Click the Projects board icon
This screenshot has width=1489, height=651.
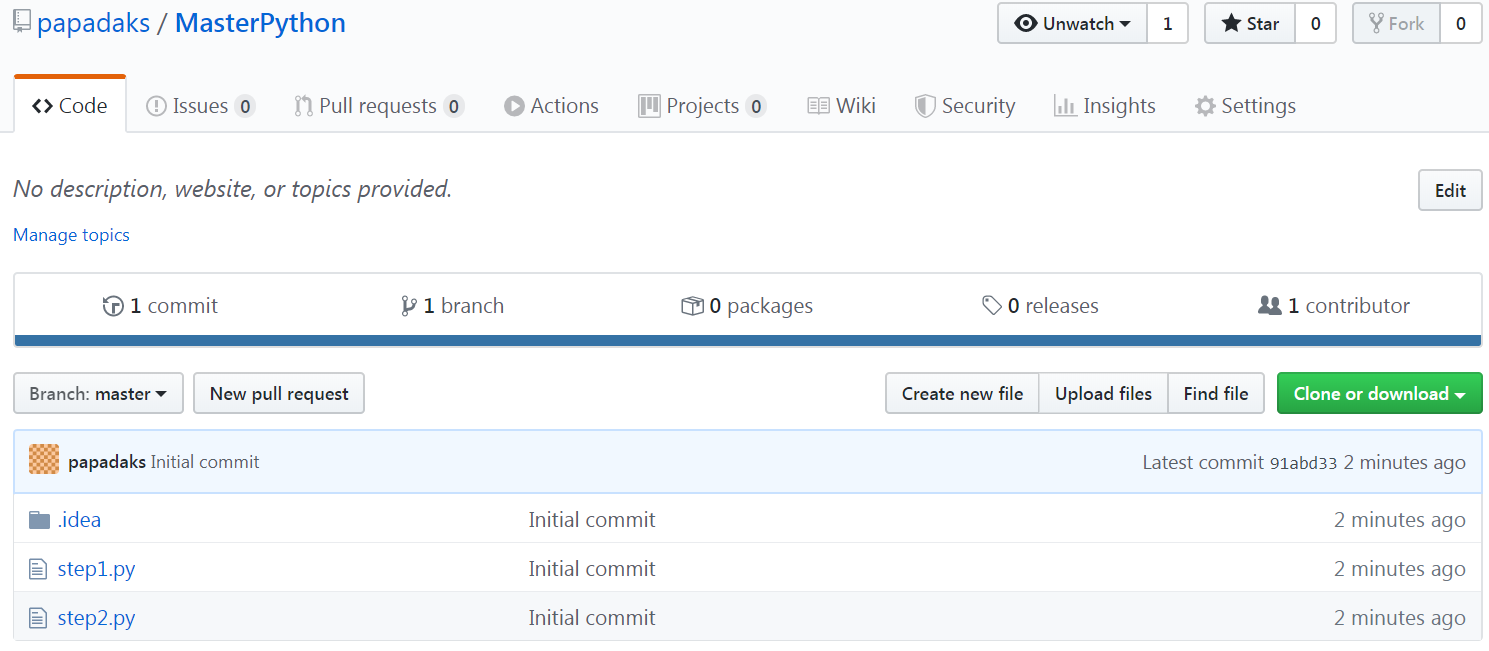pyautogui.click(x=649, y=106)
